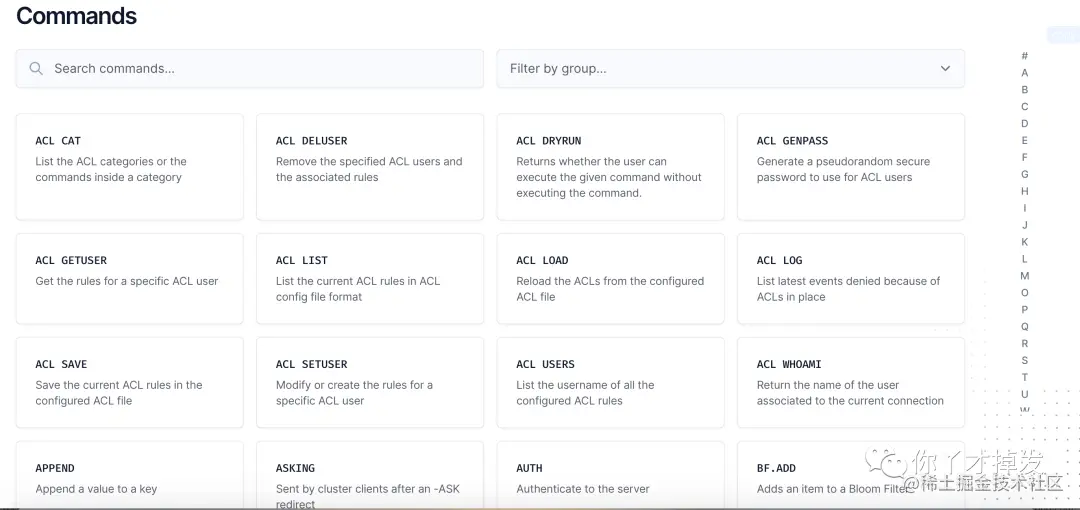Click the Commands page heading
The image size is (1080, 510).
pyautogui.click(x=76, y=16)
